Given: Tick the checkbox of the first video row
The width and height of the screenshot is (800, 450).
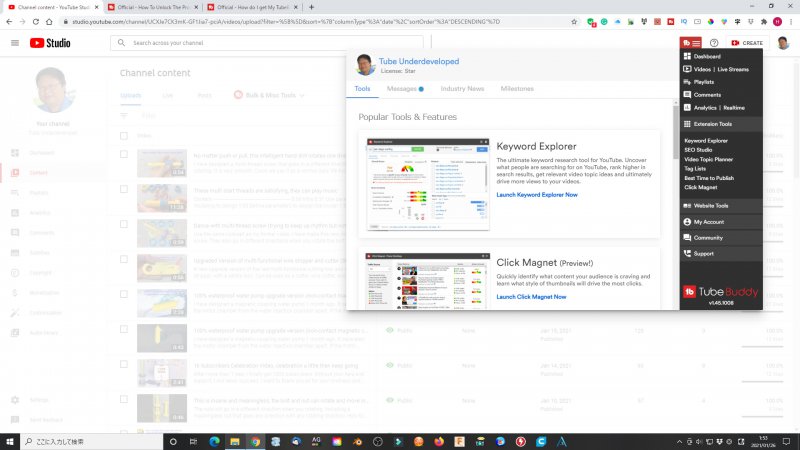Looking at the screenshot, I should point(124,155).
